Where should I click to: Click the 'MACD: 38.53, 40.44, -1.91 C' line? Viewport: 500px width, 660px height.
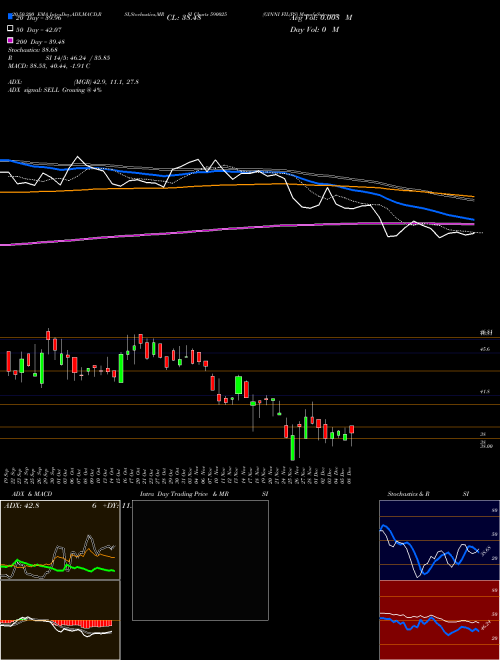pos(49,66)
